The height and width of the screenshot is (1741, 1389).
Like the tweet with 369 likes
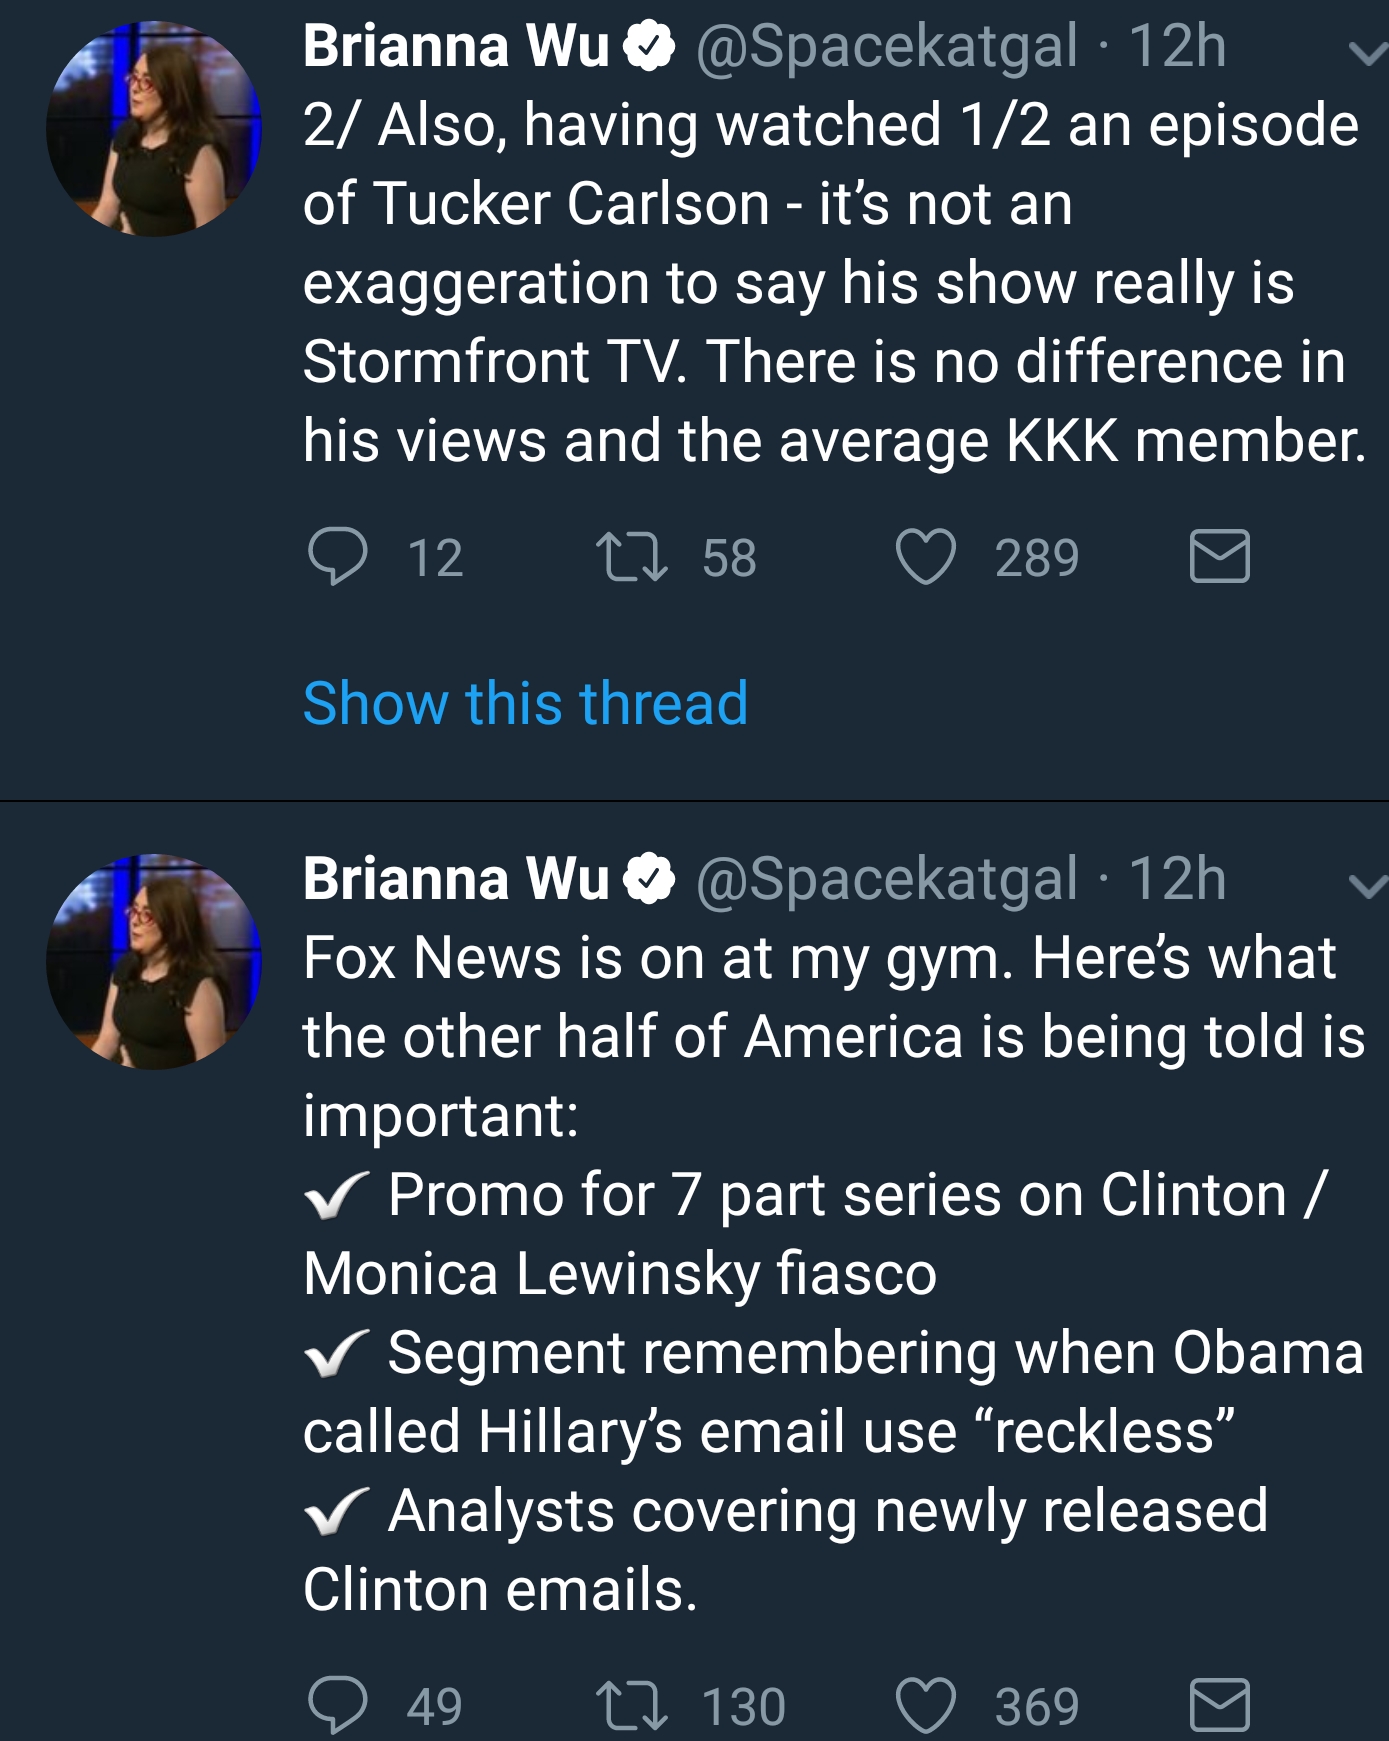pos(926,1705)
